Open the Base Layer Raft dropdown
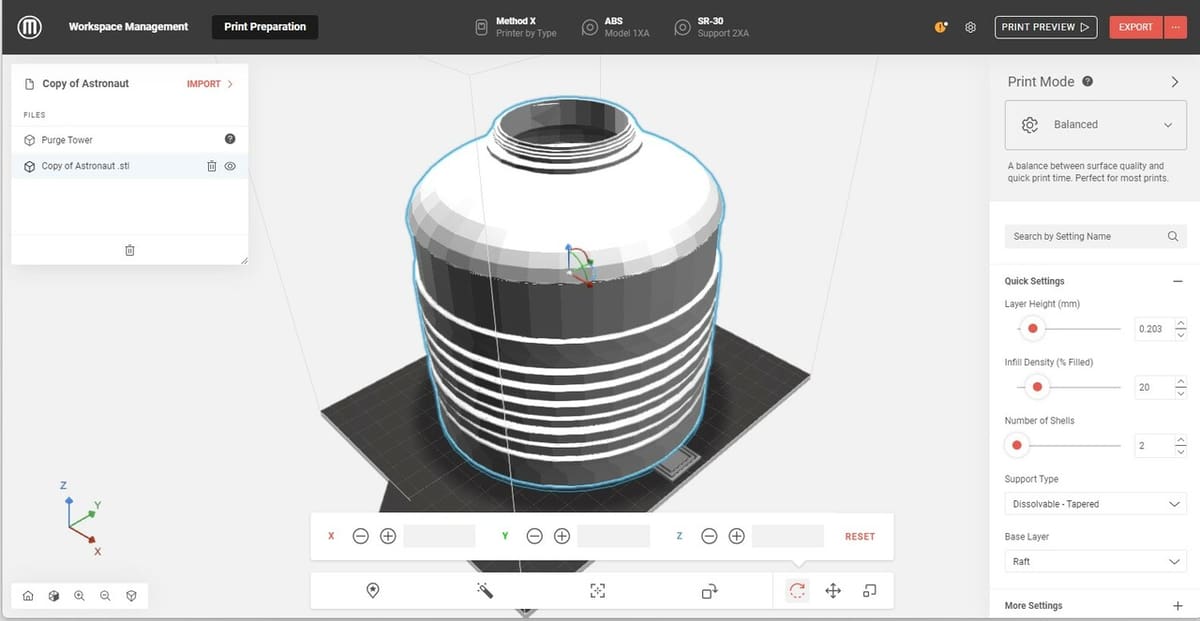1200x621 pixels. tap(1095, 562)
